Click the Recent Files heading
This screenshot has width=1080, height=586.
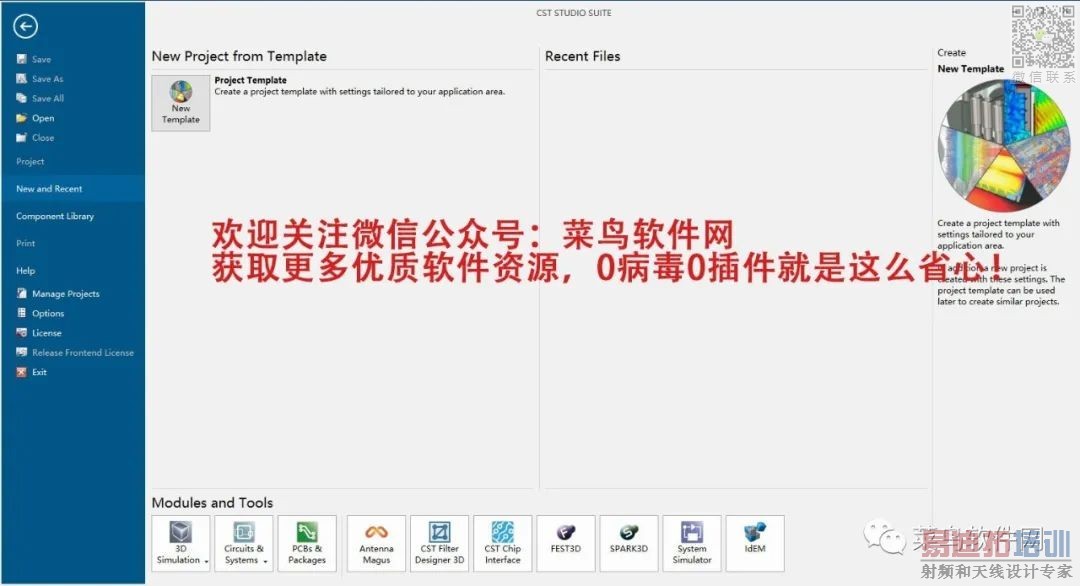pyautogui.click(x=582, y=56)
